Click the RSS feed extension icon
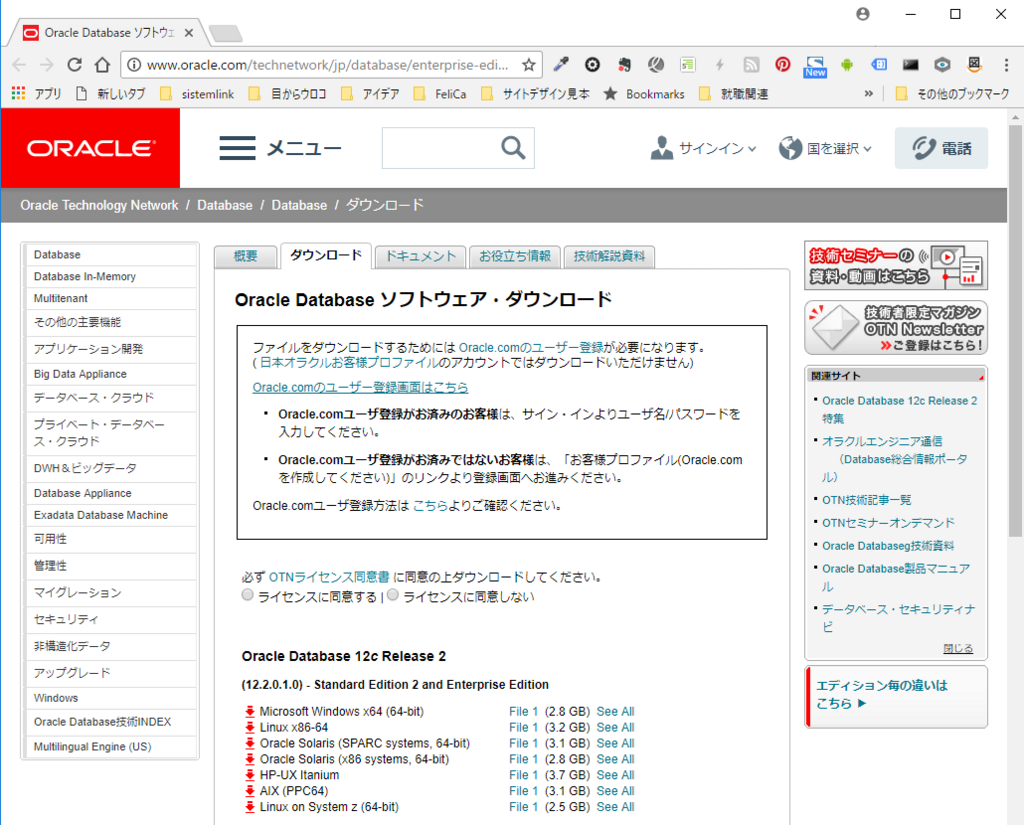The image size is (1024, 825). 752,64
